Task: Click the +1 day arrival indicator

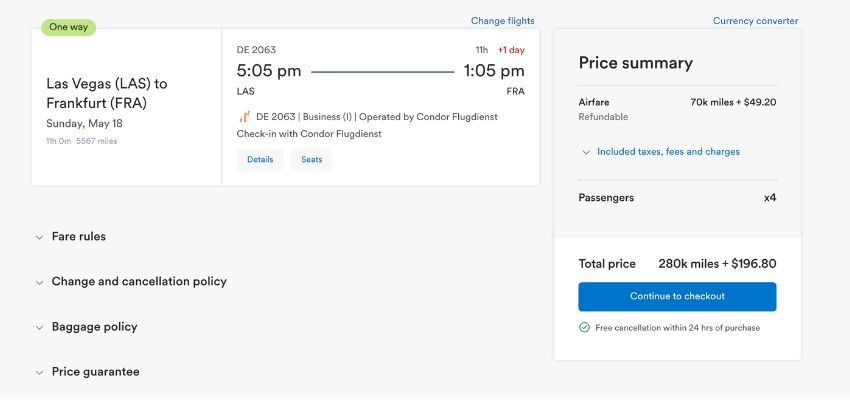Action: click(x=511, y=50)
